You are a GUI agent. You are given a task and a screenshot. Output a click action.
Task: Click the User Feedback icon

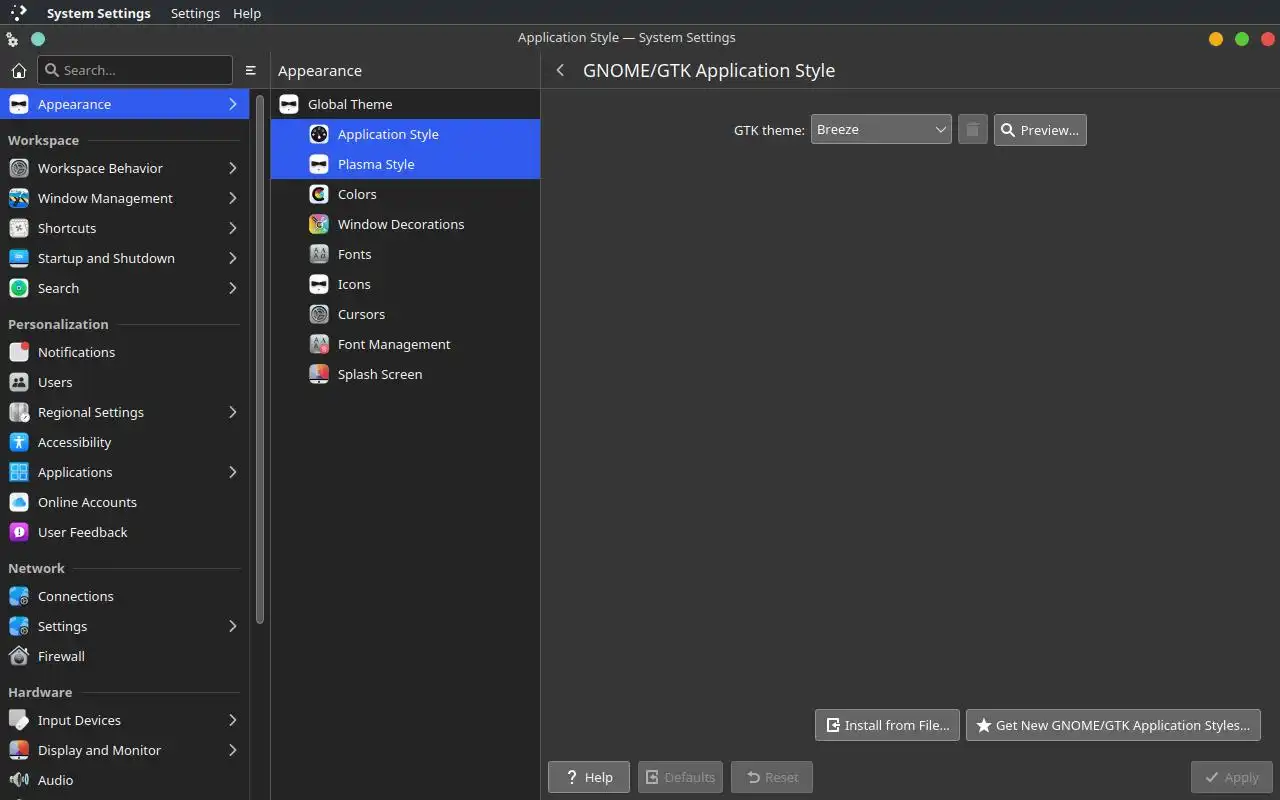pyautogui.click(x=18, y=532)
